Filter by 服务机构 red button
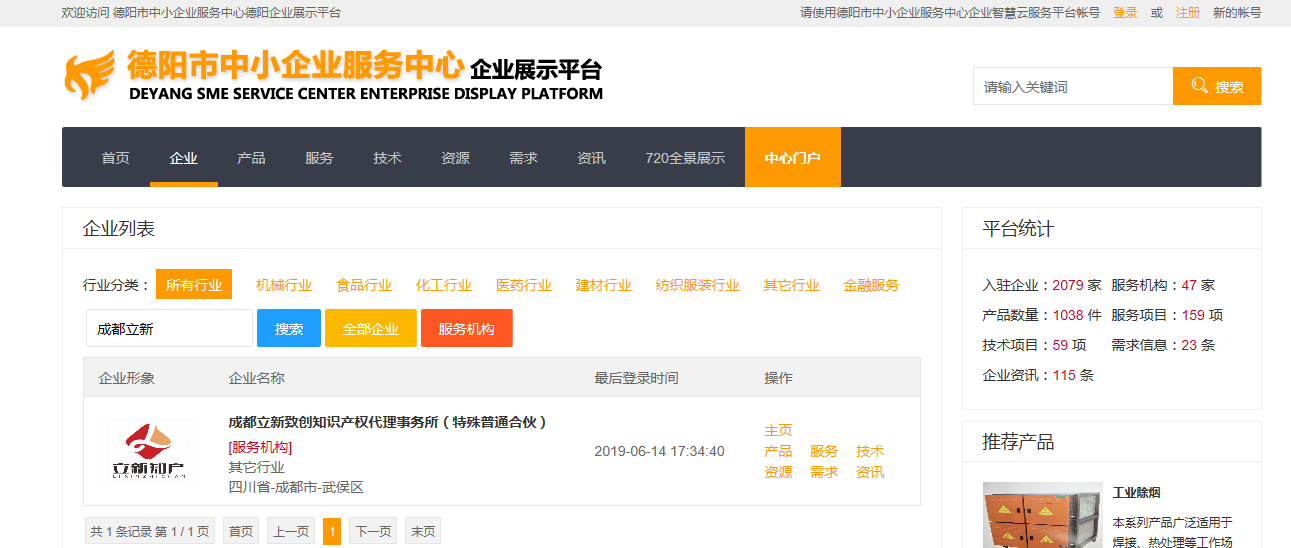 (x=466, y=328)
